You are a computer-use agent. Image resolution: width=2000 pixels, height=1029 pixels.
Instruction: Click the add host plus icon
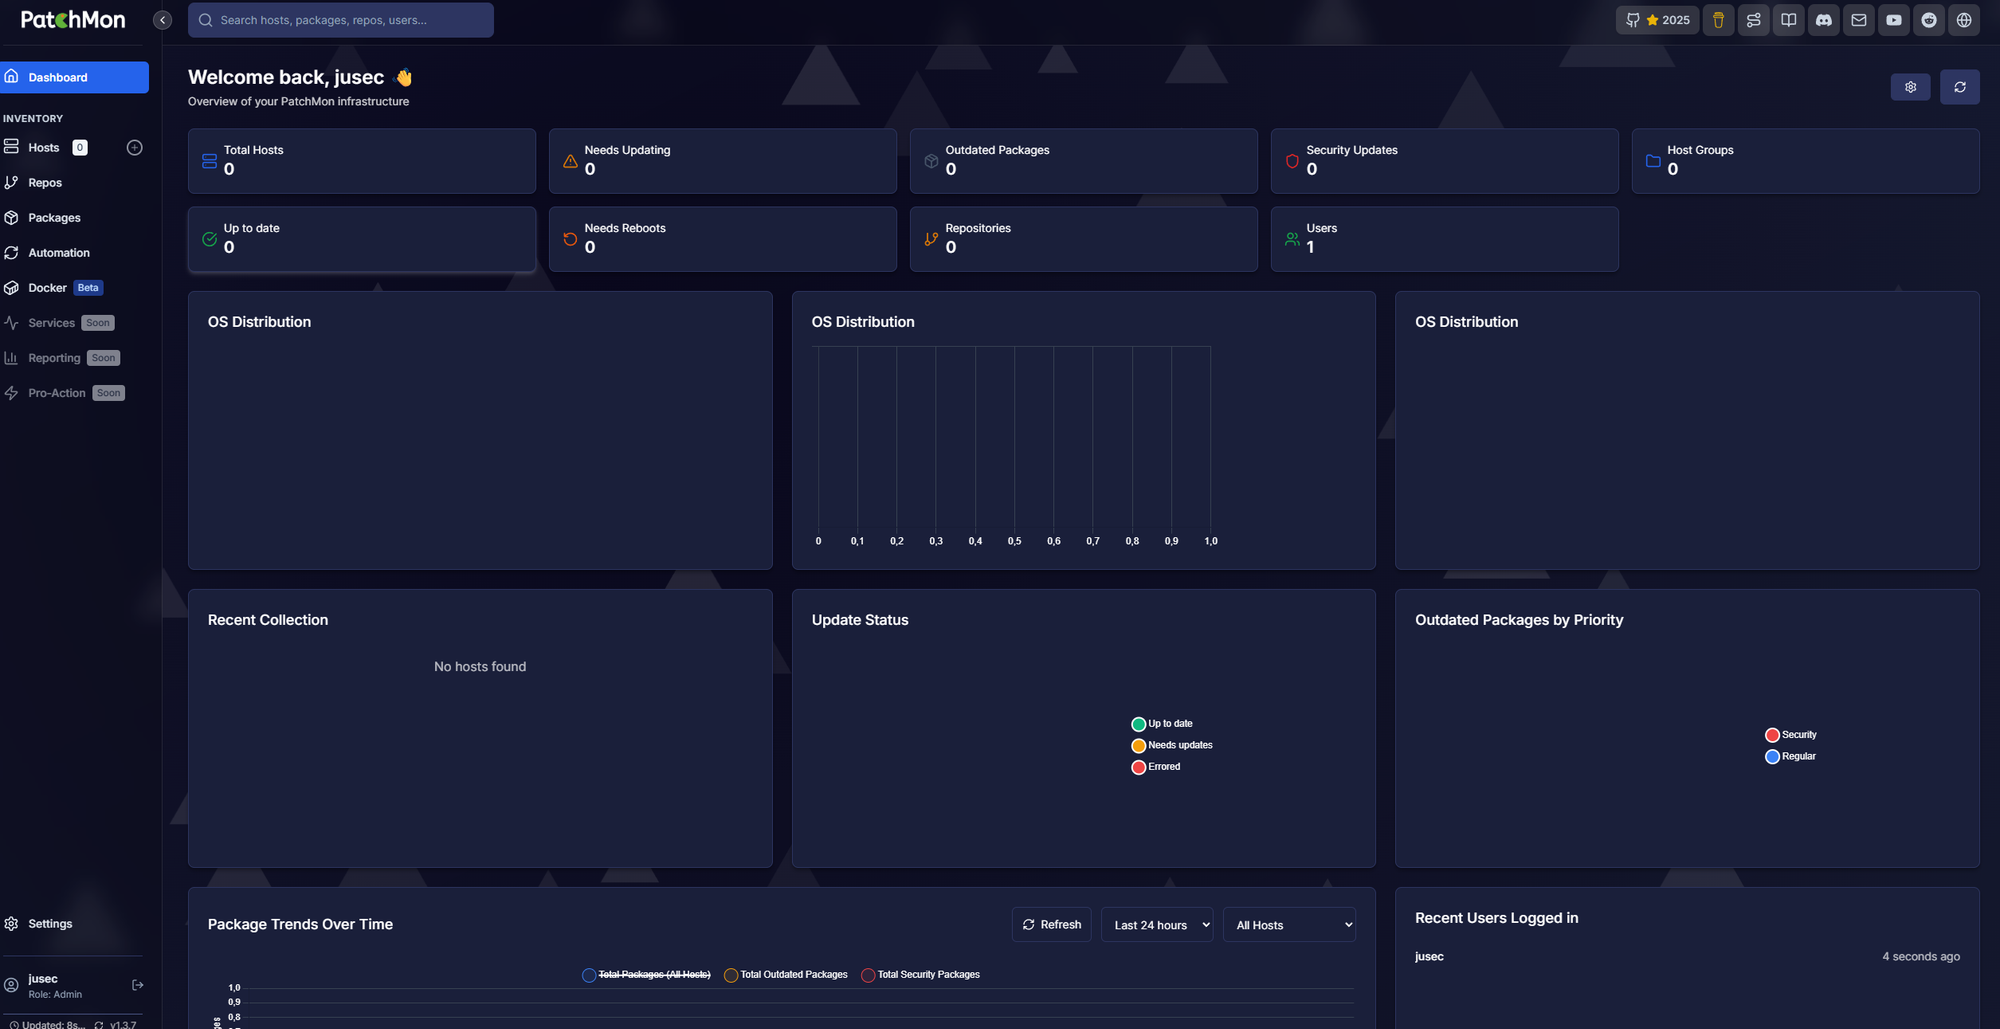(x=135, y=148)
